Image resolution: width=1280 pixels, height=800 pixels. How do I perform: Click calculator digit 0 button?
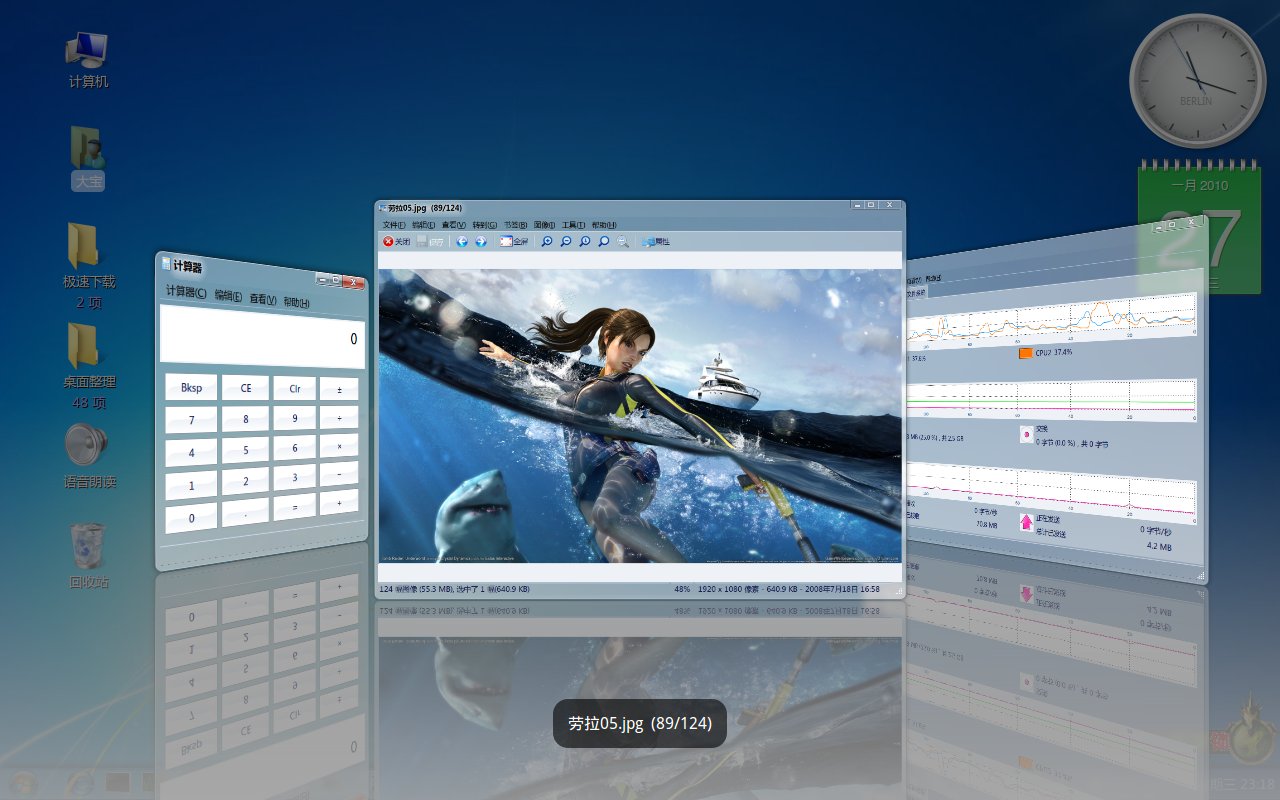[191, 519]
